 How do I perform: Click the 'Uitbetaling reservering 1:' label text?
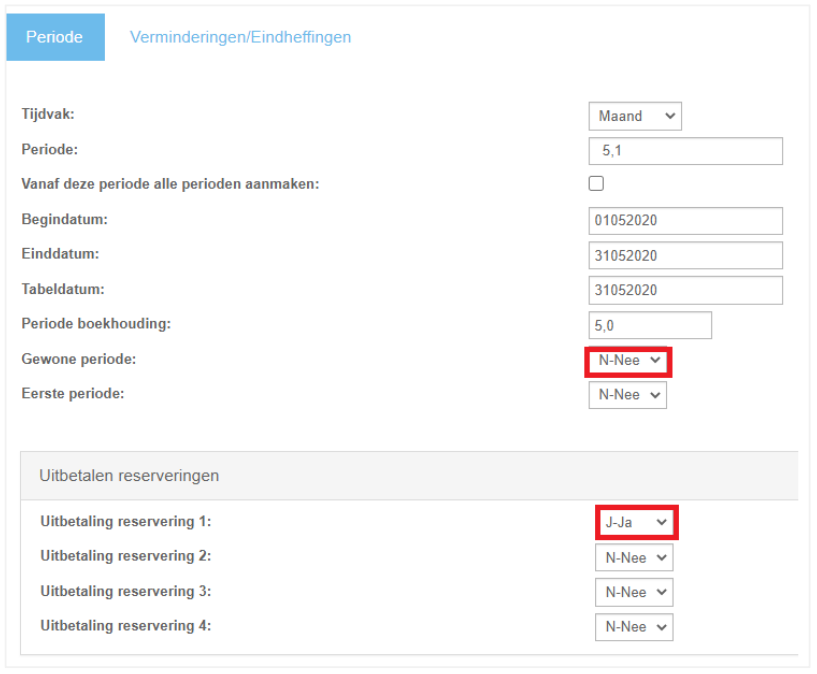pyautogui.click(x=126, y=521)
